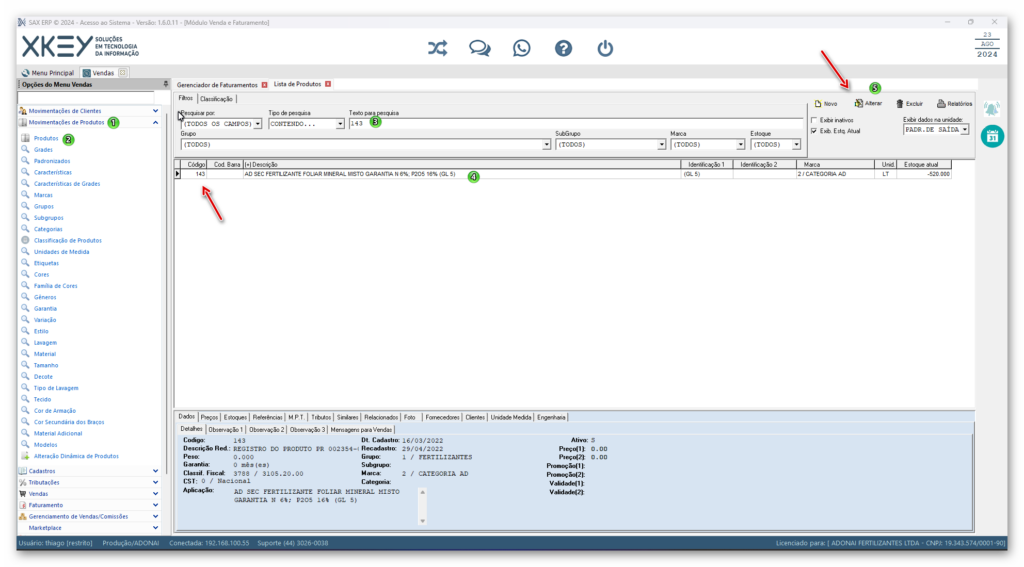Open the Grupo dropdown
This screenshot has height=567, width=1024.
(546, 145)
